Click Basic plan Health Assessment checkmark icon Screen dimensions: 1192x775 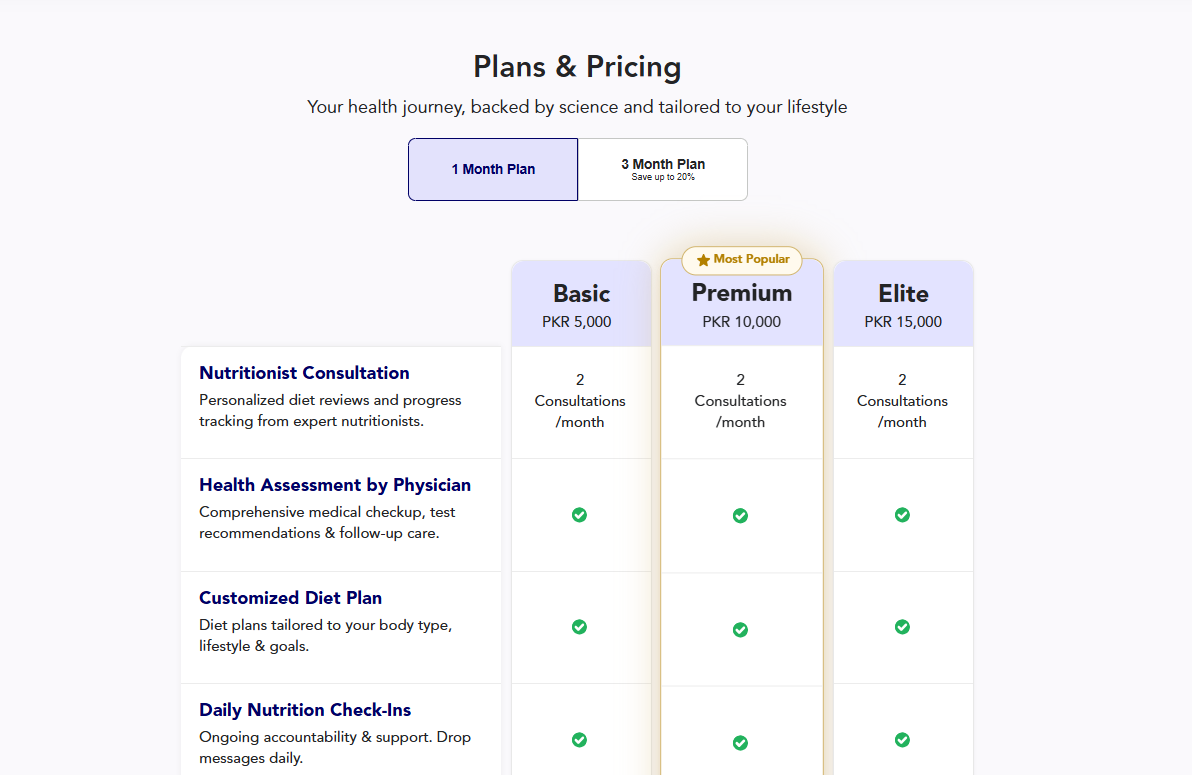(579, 515)
